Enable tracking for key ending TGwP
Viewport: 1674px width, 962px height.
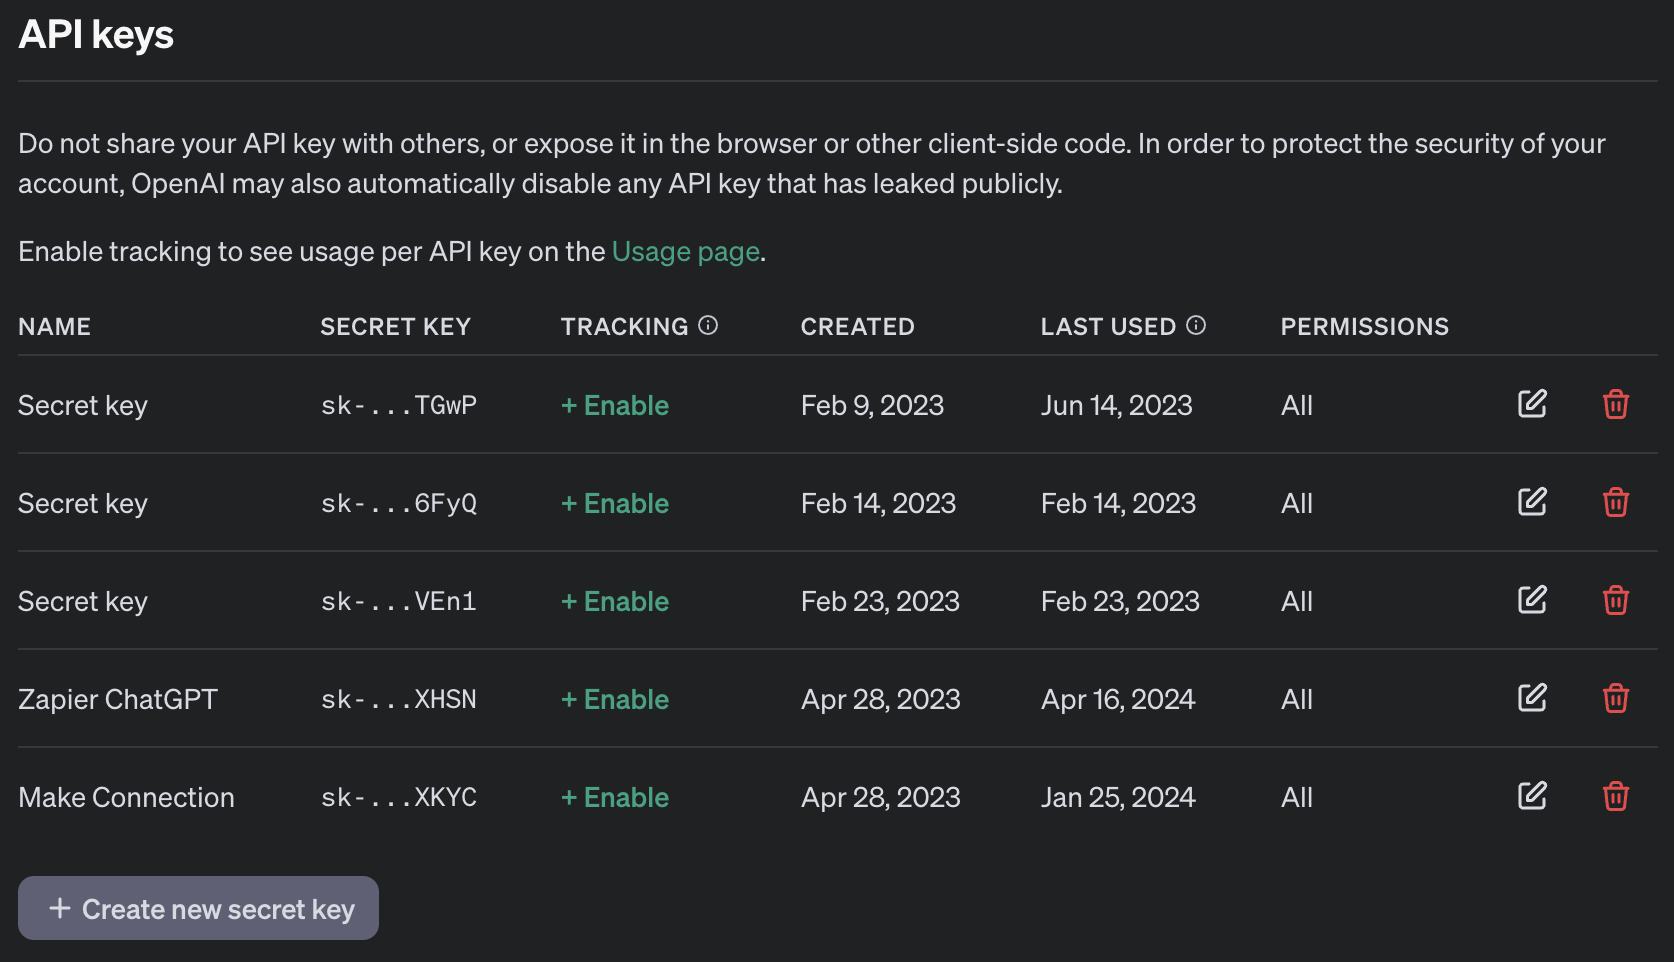click(615, 405)
